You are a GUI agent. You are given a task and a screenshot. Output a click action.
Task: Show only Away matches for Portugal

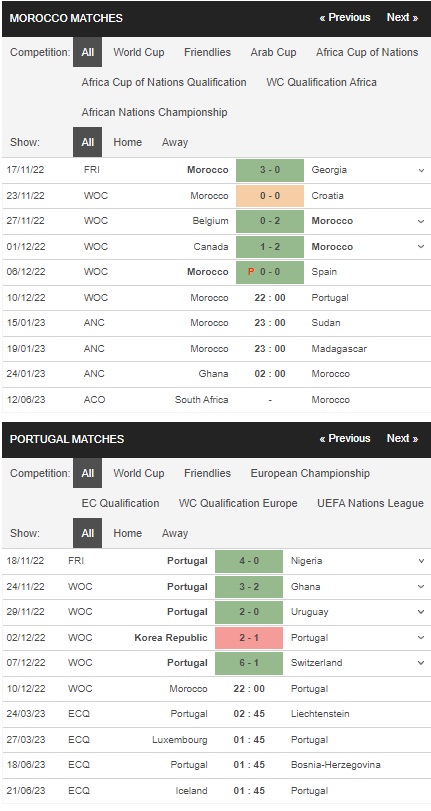click(x=175, y=533)
